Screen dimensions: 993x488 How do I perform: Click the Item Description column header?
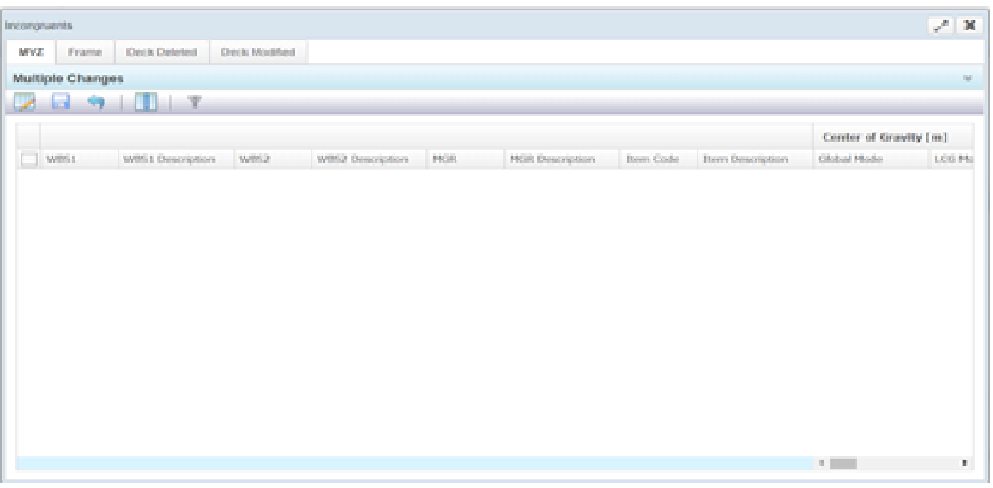click(755, 160)
